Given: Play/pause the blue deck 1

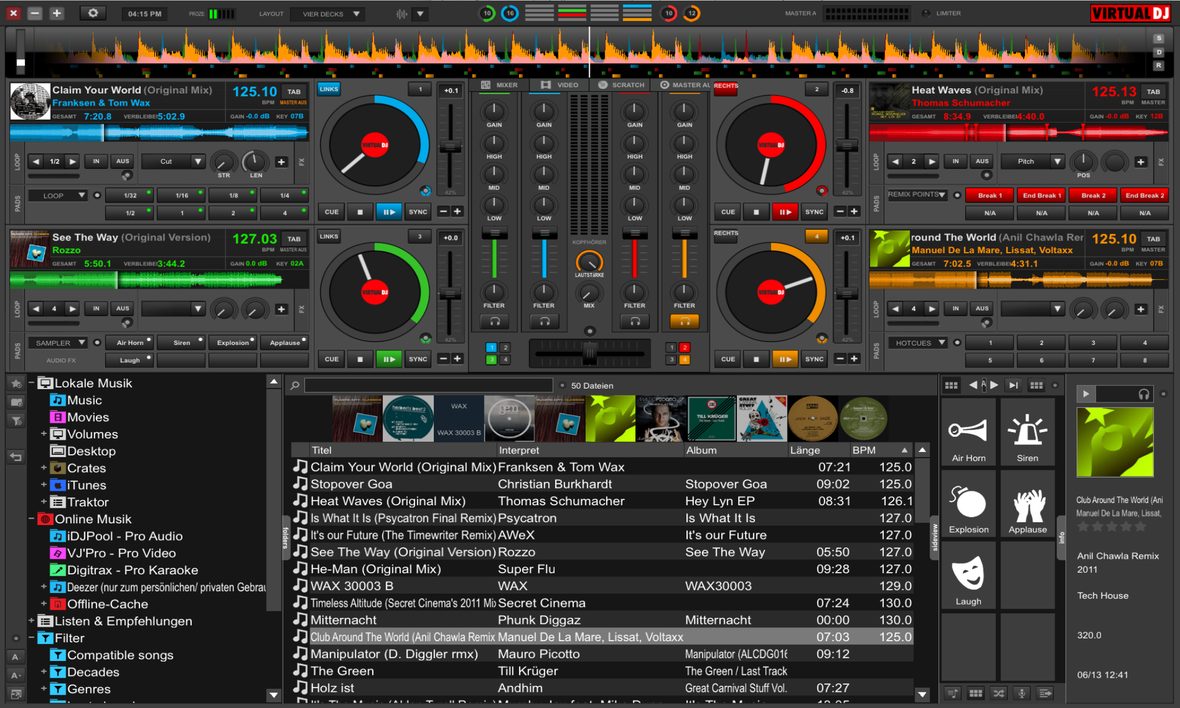Looking at the screenshot, I should (x=388, y=212).
